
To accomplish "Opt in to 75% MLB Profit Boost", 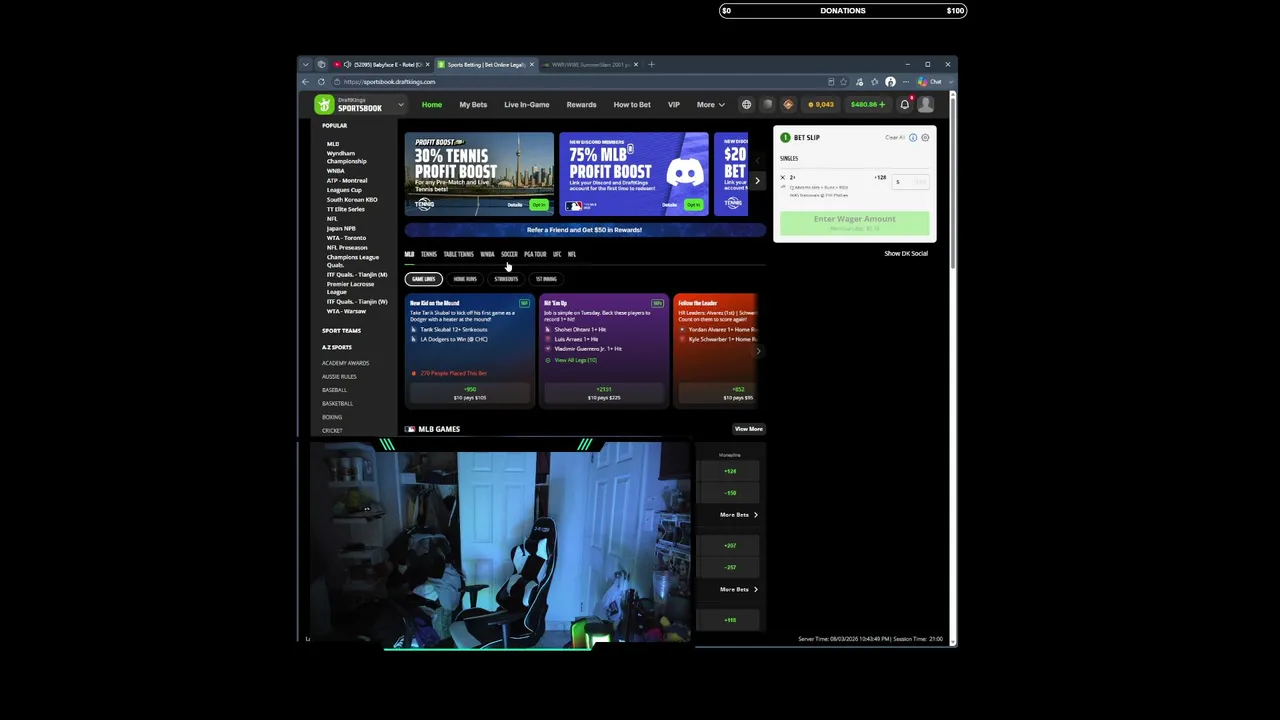I will click(x=694, y=205).
